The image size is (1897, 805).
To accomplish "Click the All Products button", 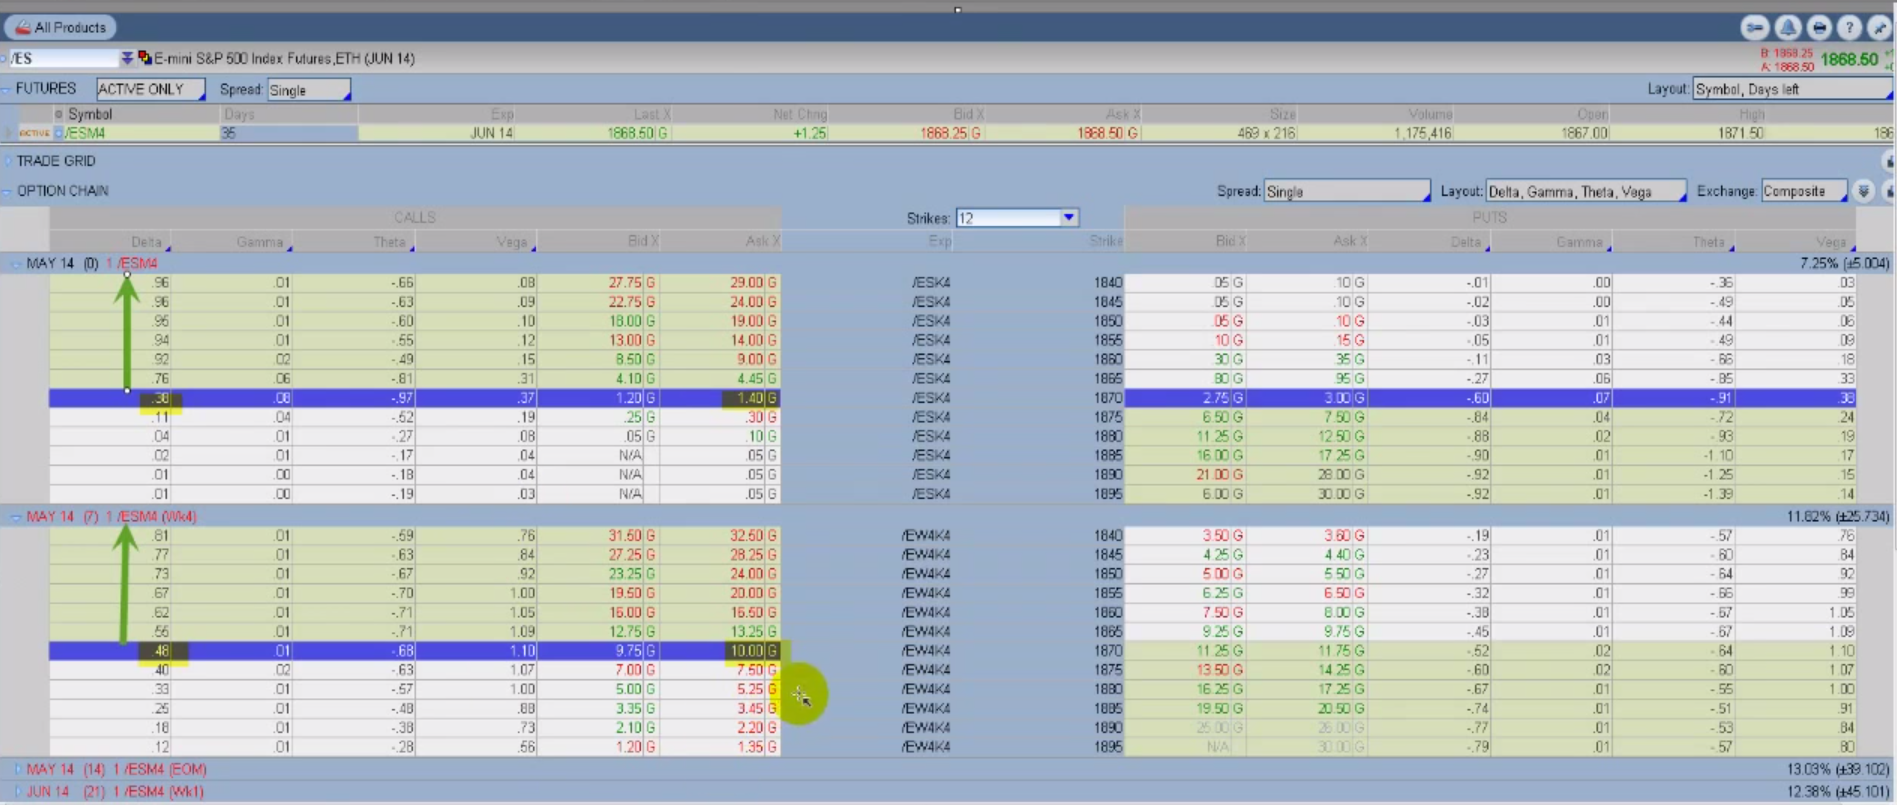I will point(61,27).
